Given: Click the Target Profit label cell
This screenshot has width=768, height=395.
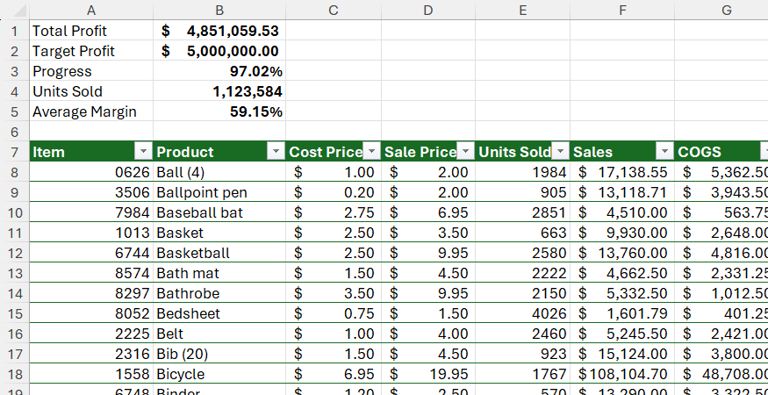Looking at the screenshot, I should click(91, 51).
